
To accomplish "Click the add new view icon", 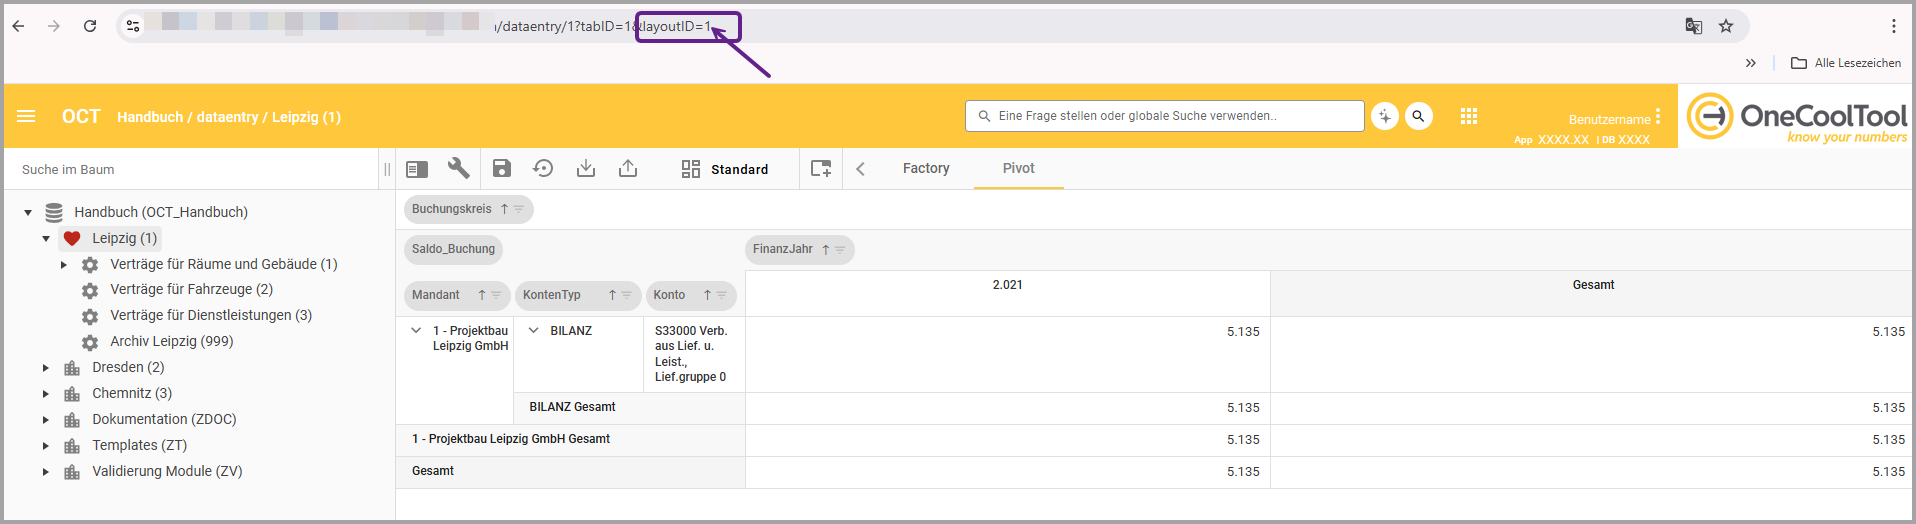I will [821, 169].
